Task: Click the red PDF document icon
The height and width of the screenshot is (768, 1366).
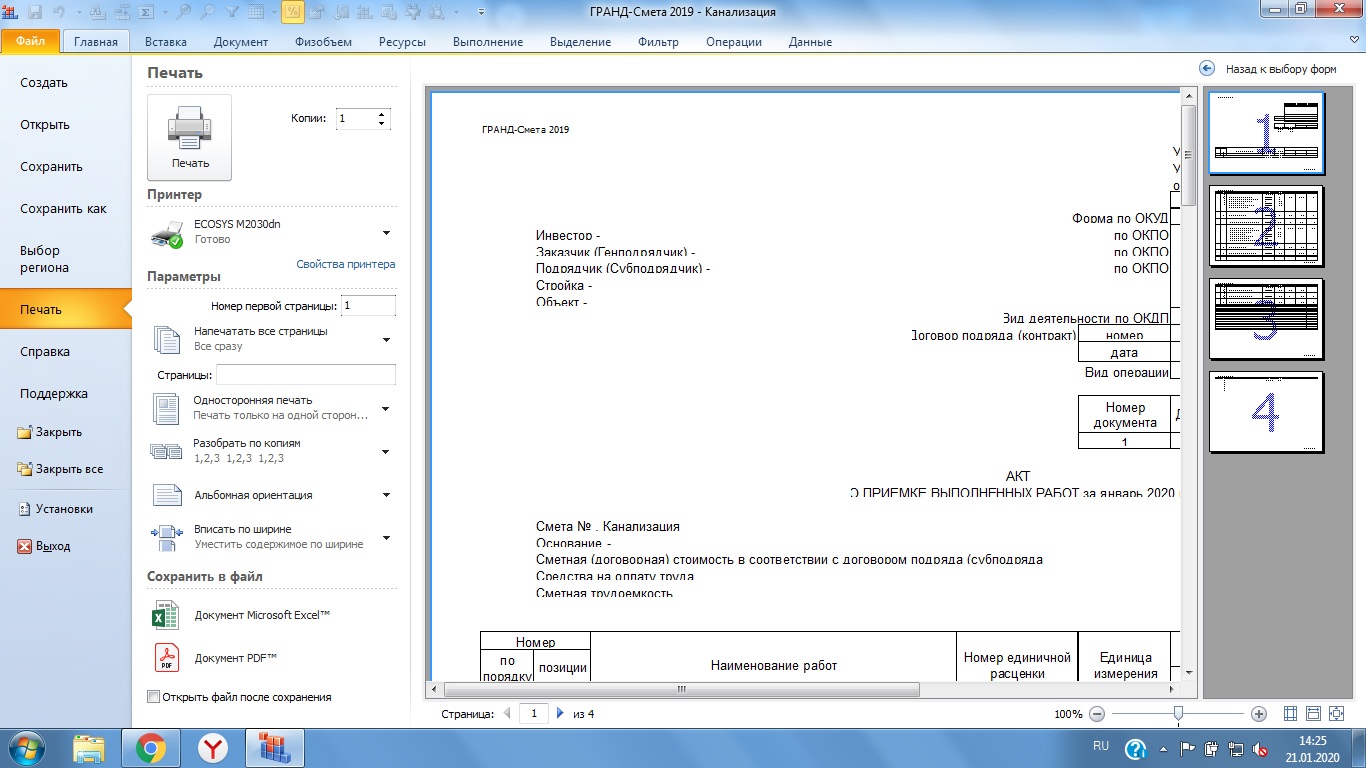Action: (x=165, y=657)
